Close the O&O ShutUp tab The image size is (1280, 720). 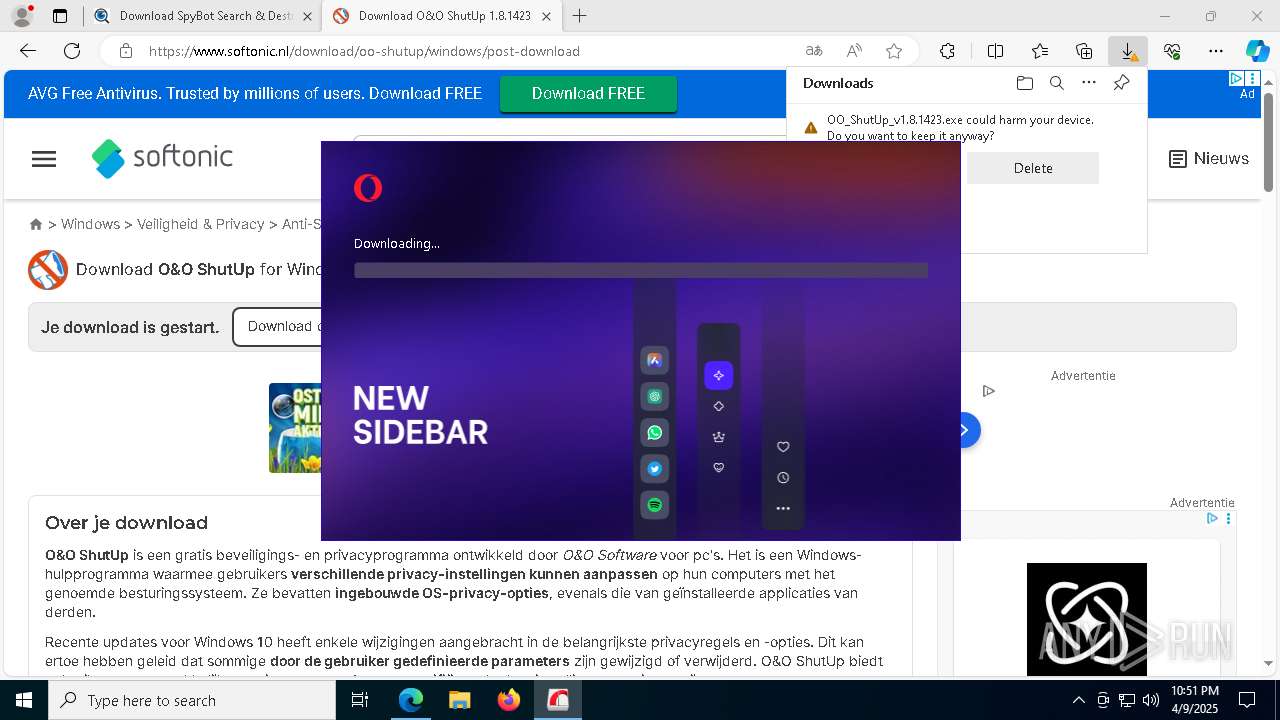click(x=546, y=16)
